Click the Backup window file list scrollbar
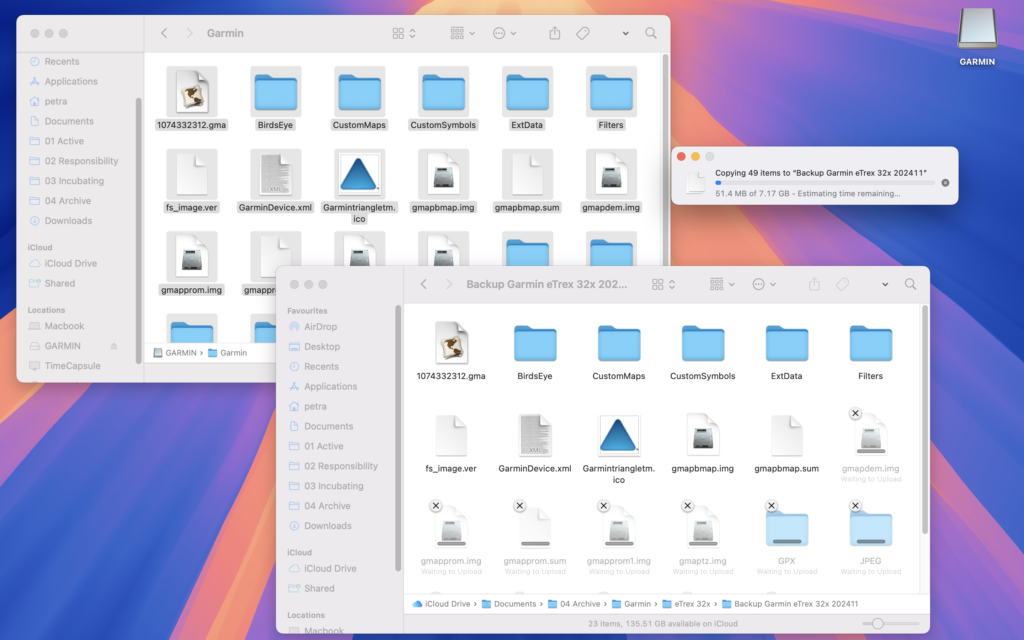1024x640 pixels. coord(925,419)
